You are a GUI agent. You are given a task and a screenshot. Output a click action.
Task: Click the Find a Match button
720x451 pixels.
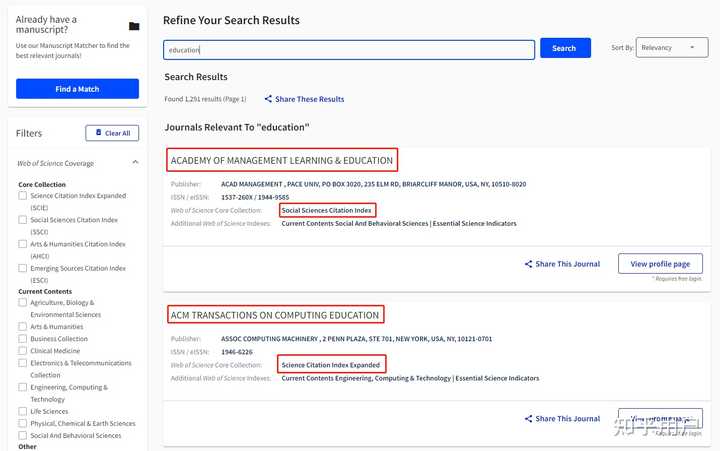point(77,89)
